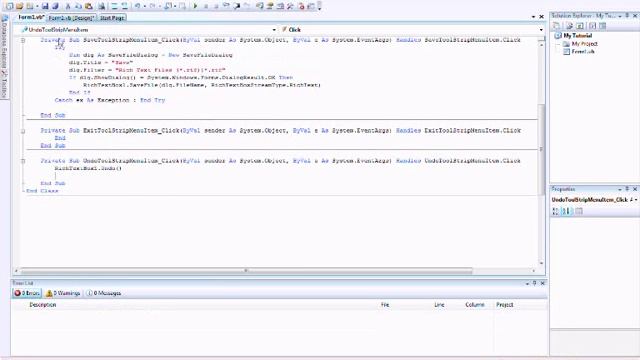Click the code editor horizontal scrollbar thumb
Screen dimensions: 640x360
(x=247, y=271)
